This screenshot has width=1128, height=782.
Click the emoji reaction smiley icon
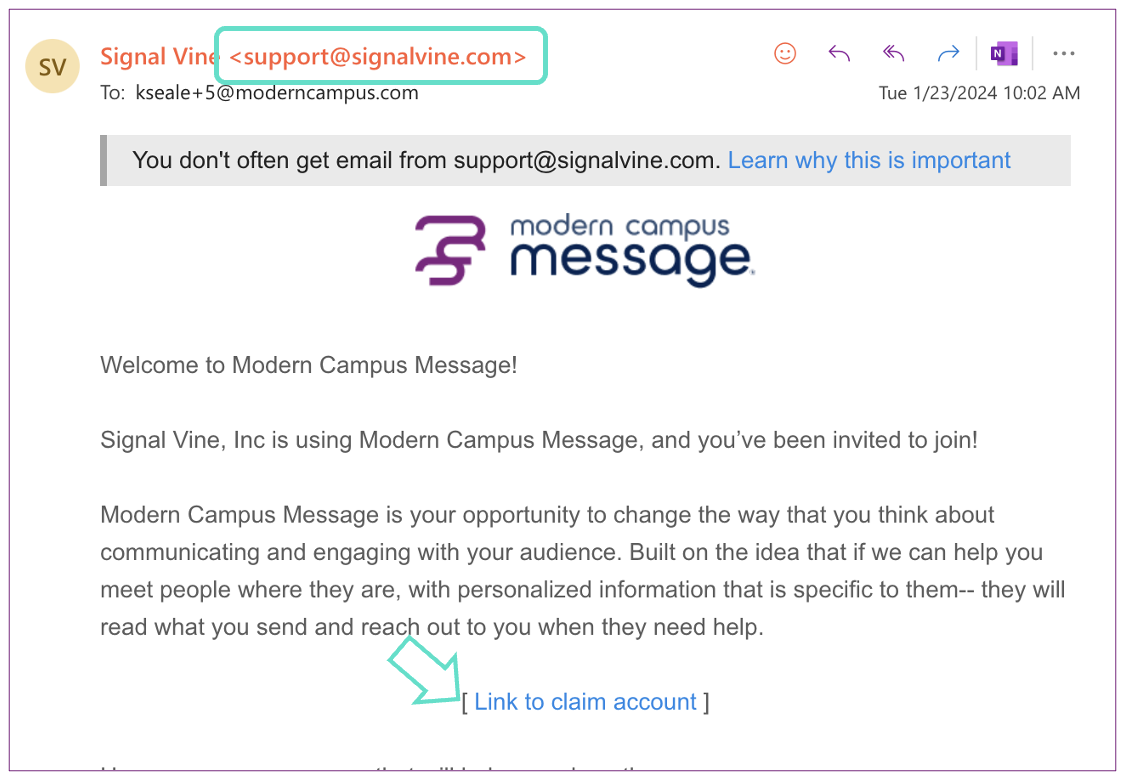coord(785,54)
